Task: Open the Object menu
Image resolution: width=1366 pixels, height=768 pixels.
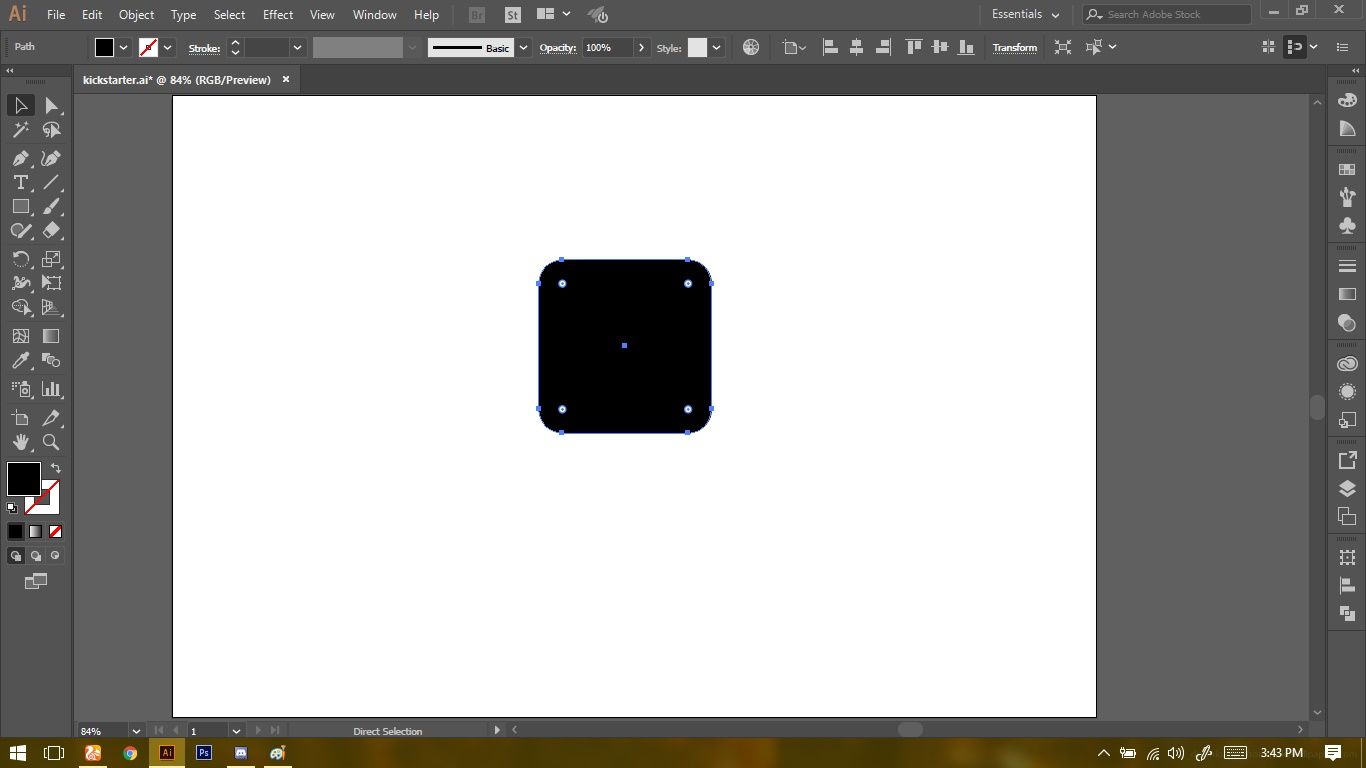Action: 136,15
